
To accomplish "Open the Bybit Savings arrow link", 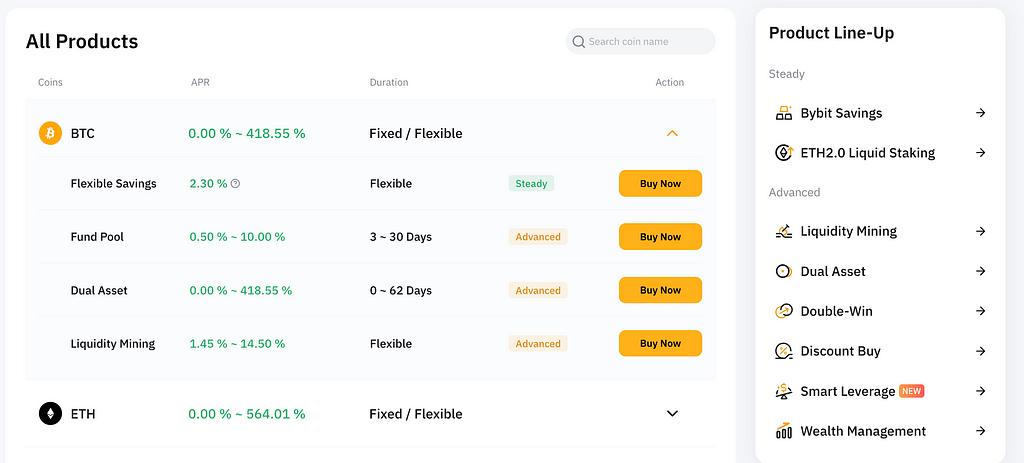I will (x=981, y=113).
